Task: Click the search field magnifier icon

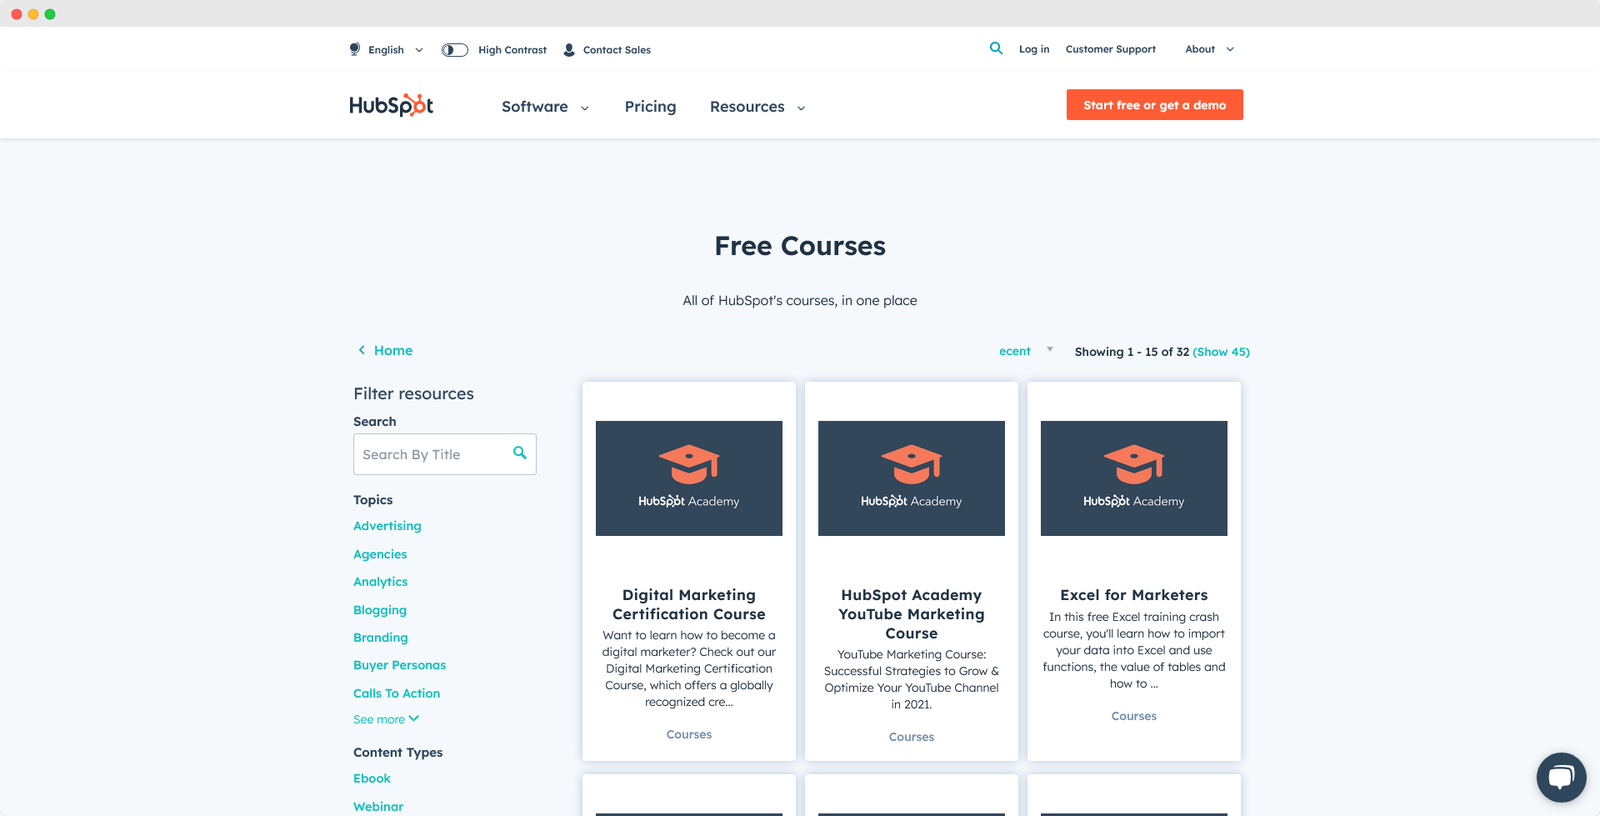Action: pos(520,453)
